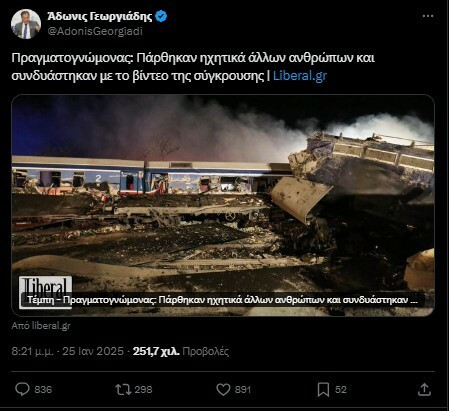This screenshot has height=411, width=449.
Task: Click the reply speech bubble icon
Action: click(x=22, y=389)
